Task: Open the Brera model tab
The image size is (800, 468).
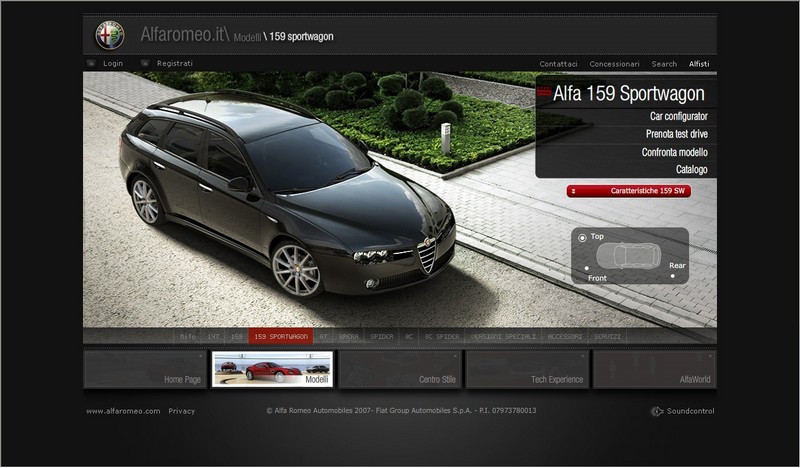Action: pyautogui.click(x=348, y=337)
